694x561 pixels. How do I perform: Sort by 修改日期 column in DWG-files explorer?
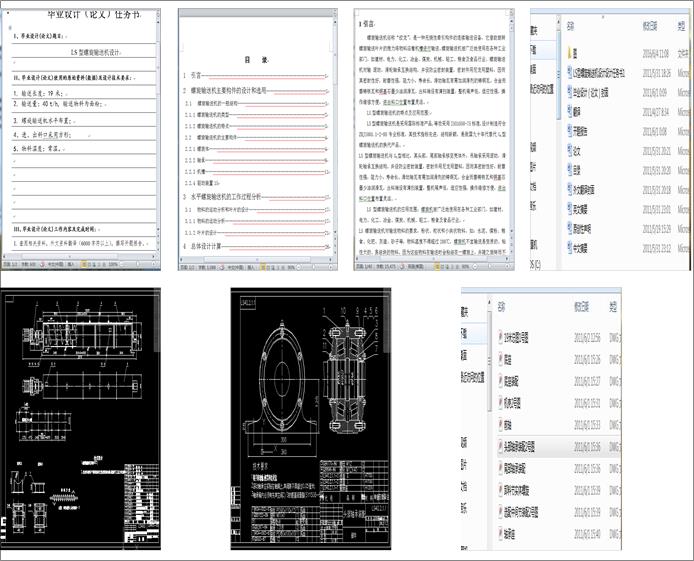pyautogui.click(x=581, y=306)
